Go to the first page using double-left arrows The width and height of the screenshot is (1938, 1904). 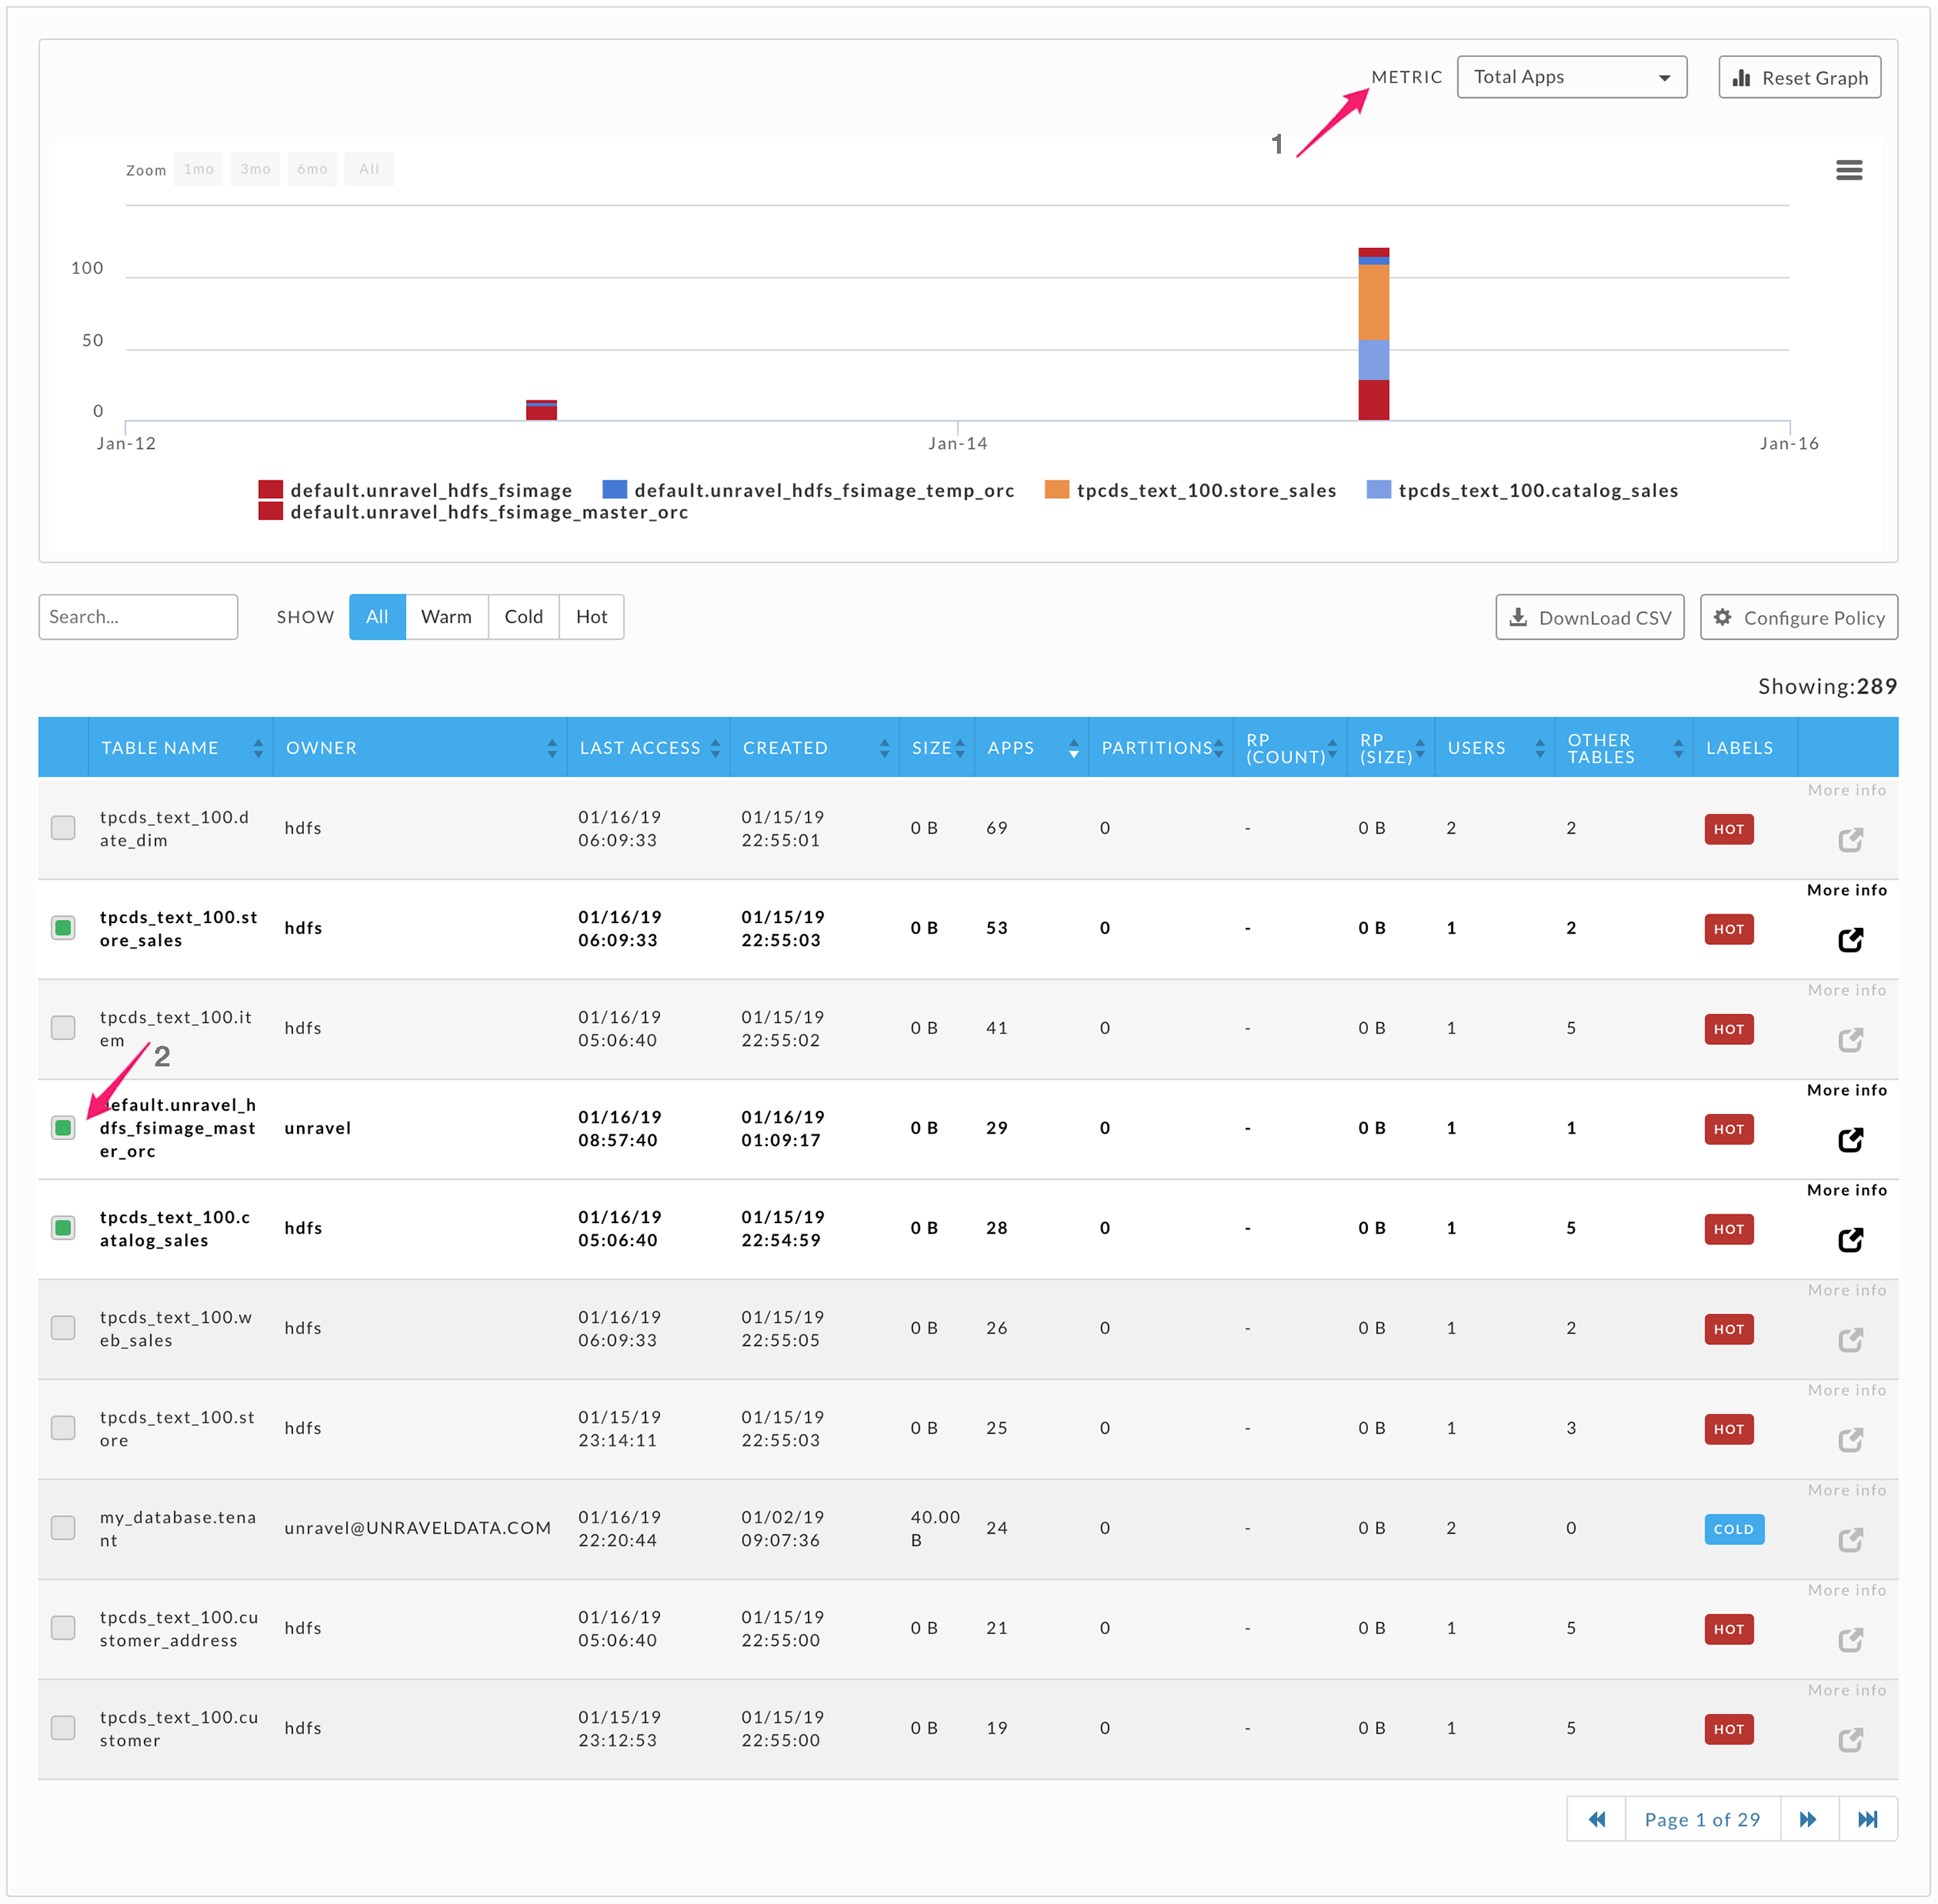point(1596,1819)
